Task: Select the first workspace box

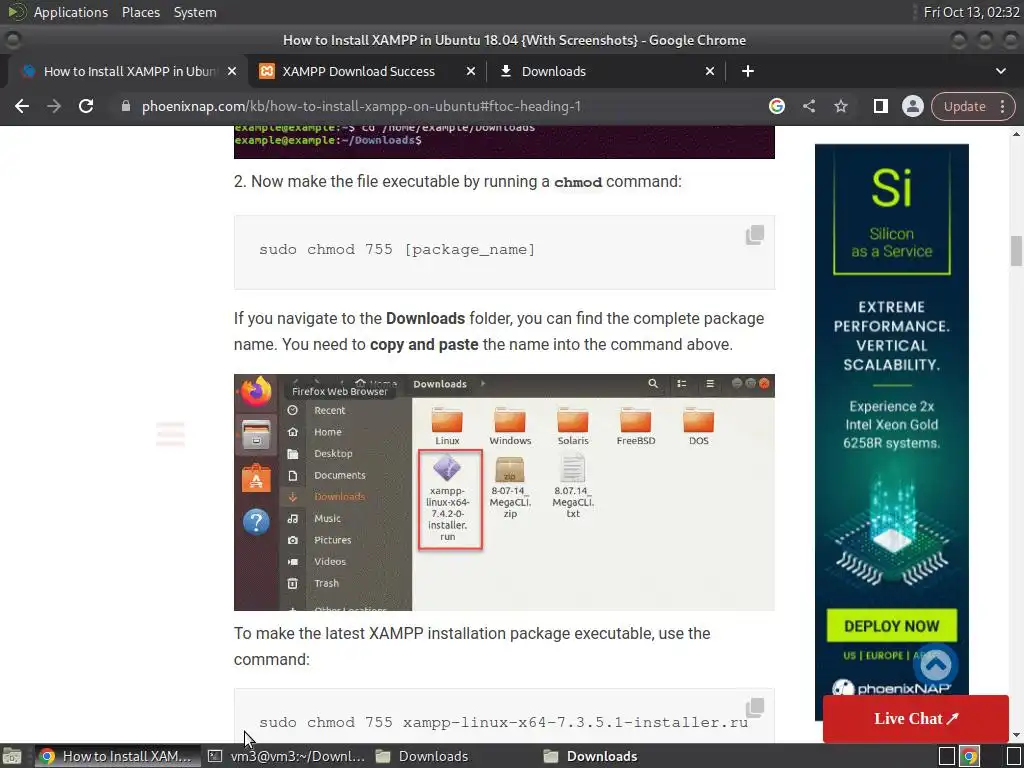Action: 947,756
